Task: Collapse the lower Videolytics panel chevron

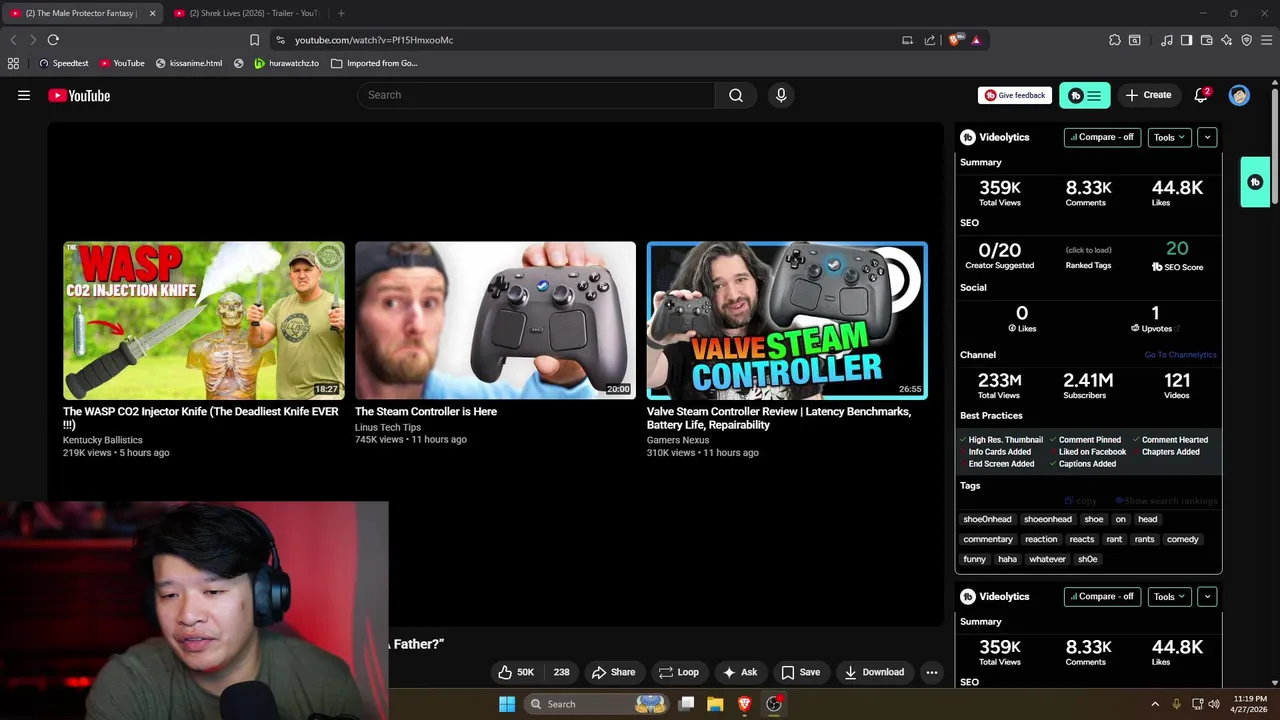Action: (1207, 596)
